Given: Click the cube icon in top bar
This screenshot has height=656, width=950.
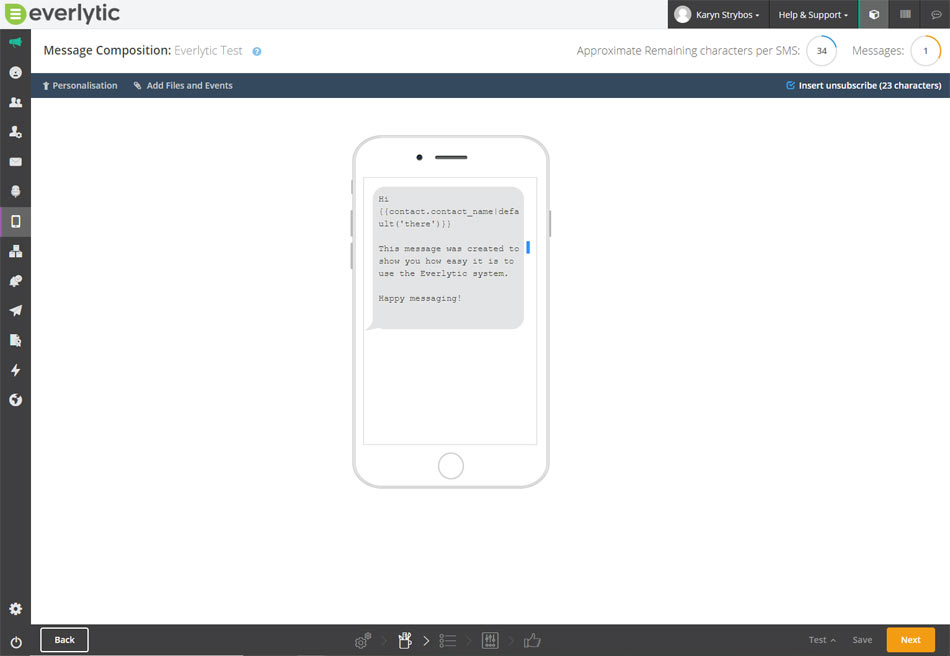Looking at the screenshot, I should [x=874, y=15].
